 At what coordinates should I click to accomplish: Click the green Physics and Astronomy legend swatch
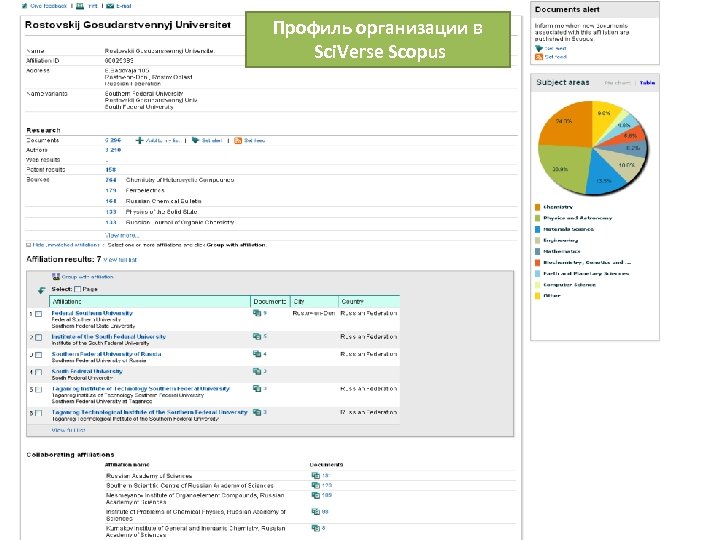tap(538, 218)
